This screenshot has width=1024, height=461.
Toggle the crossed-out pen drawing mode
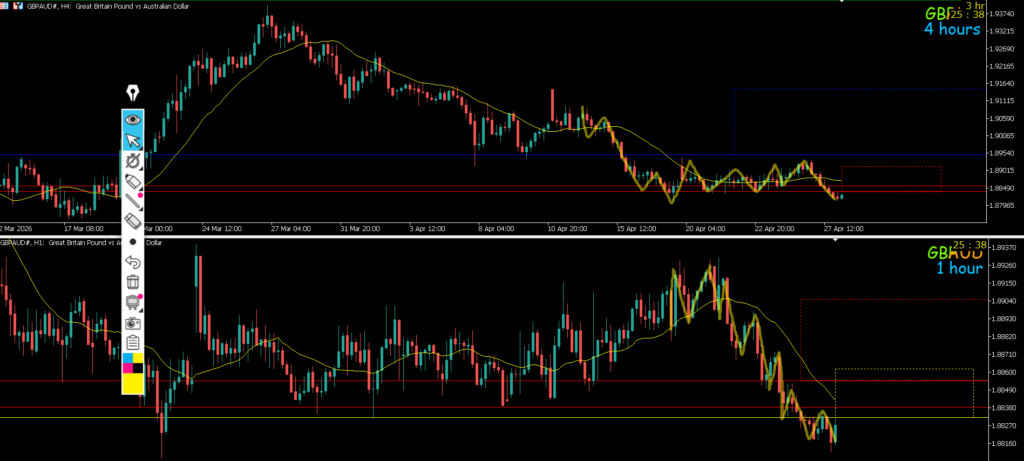(133, 160)
